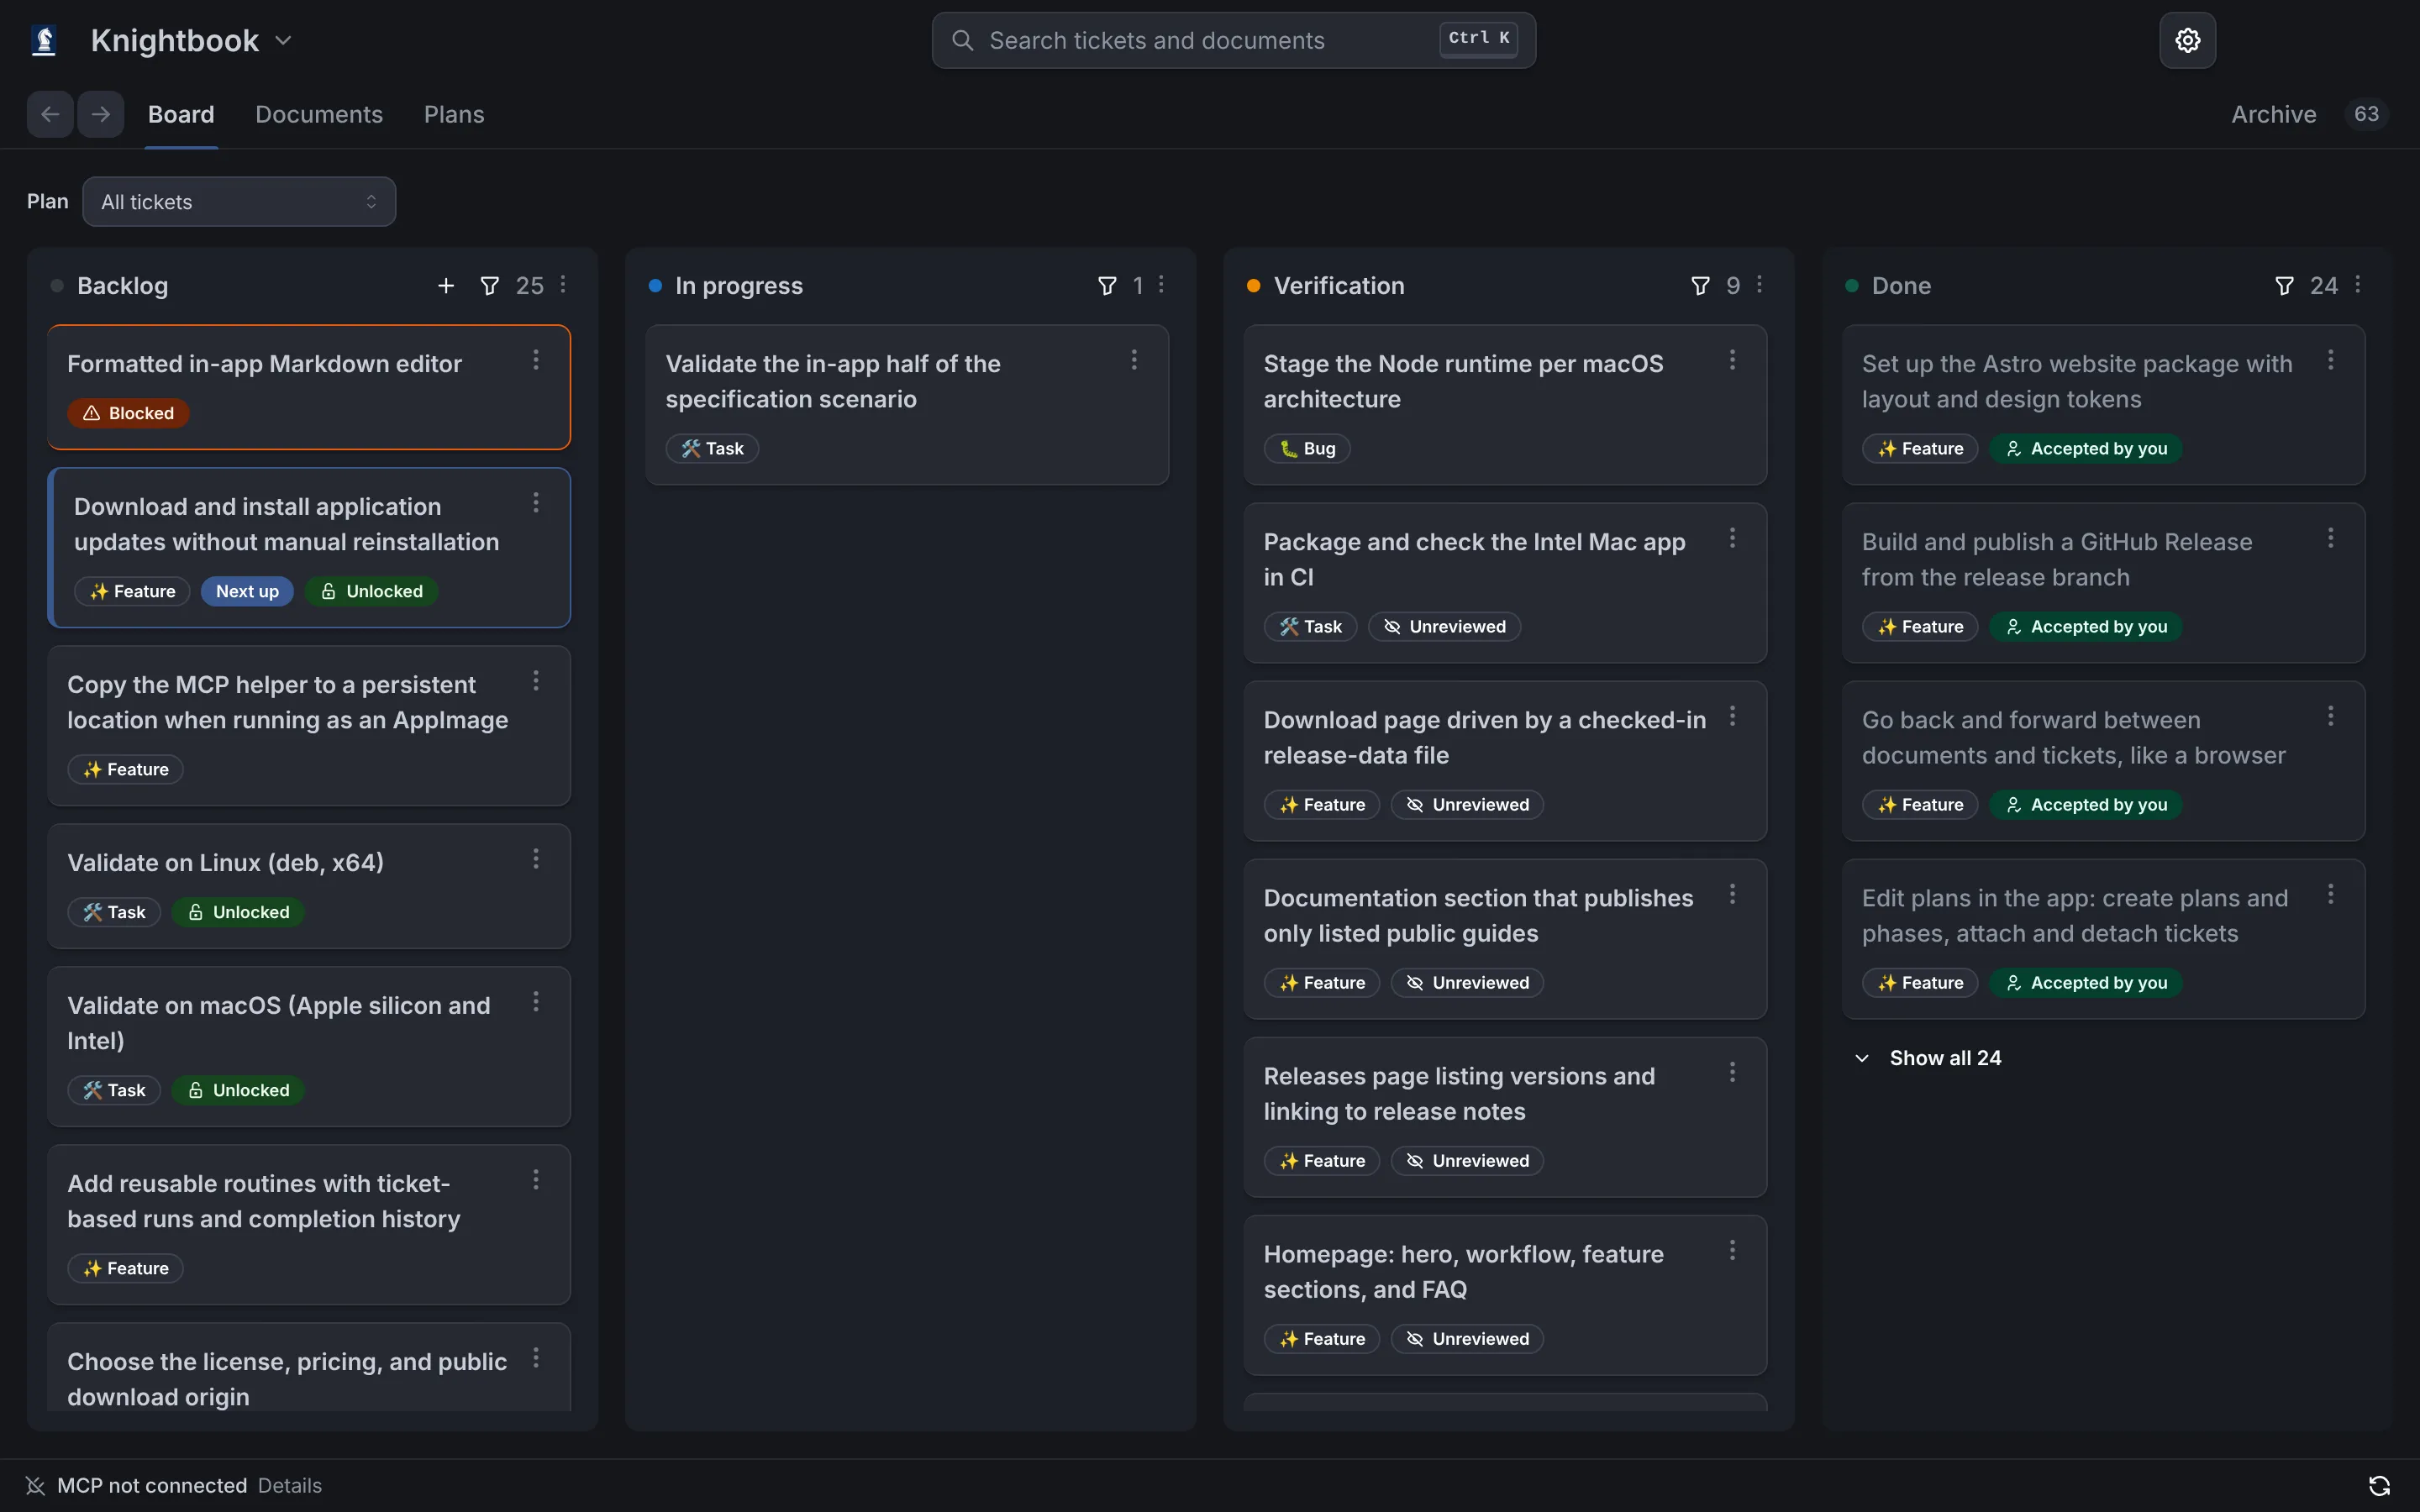The image size is (2420, 1512).
Task: Open the Knightbook project dropdown
Action: (191, 40)
